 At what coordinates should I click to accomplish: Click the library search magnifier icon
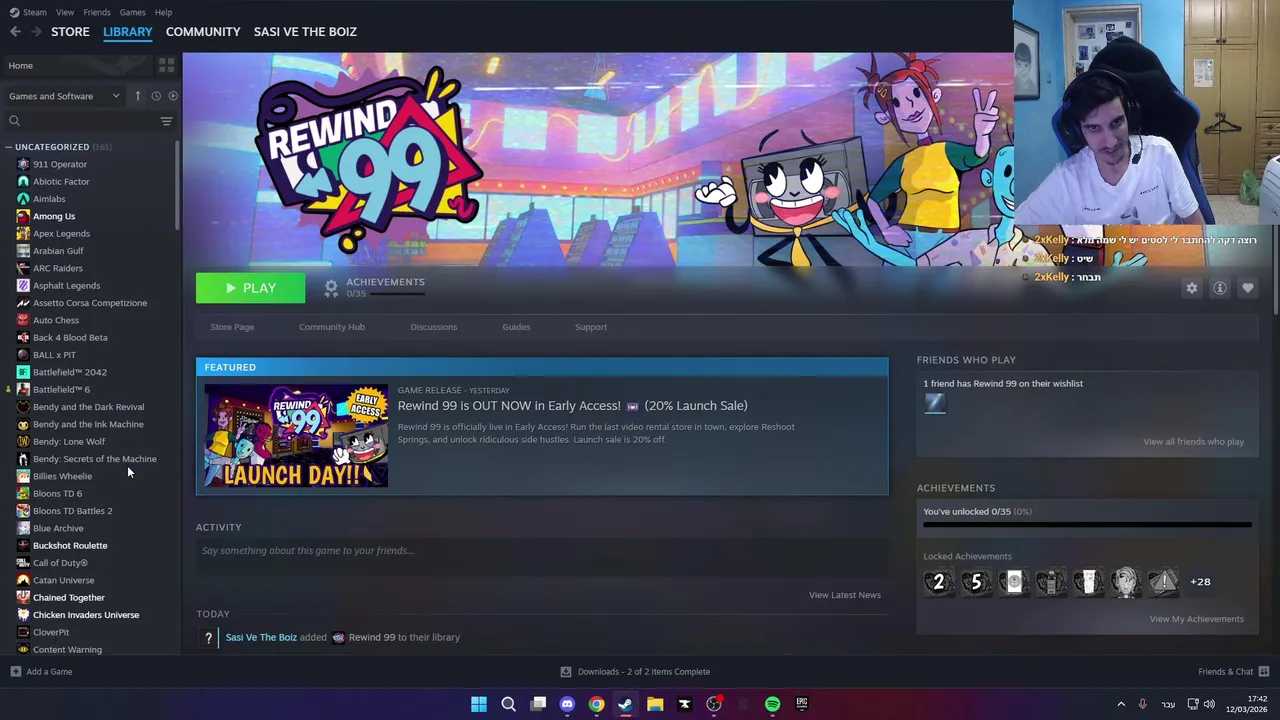click(14, 121)
